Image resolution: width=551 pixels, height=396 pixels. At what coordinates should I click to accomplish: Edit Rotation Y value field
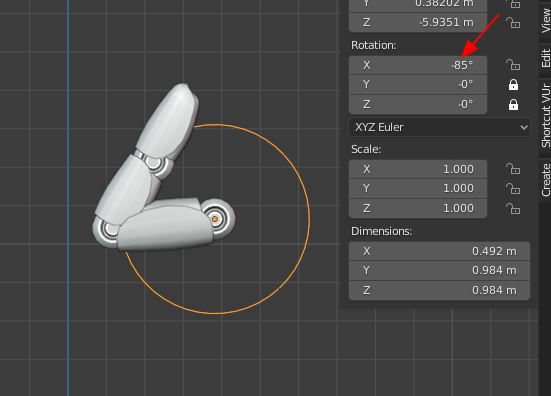pos(418,84)
